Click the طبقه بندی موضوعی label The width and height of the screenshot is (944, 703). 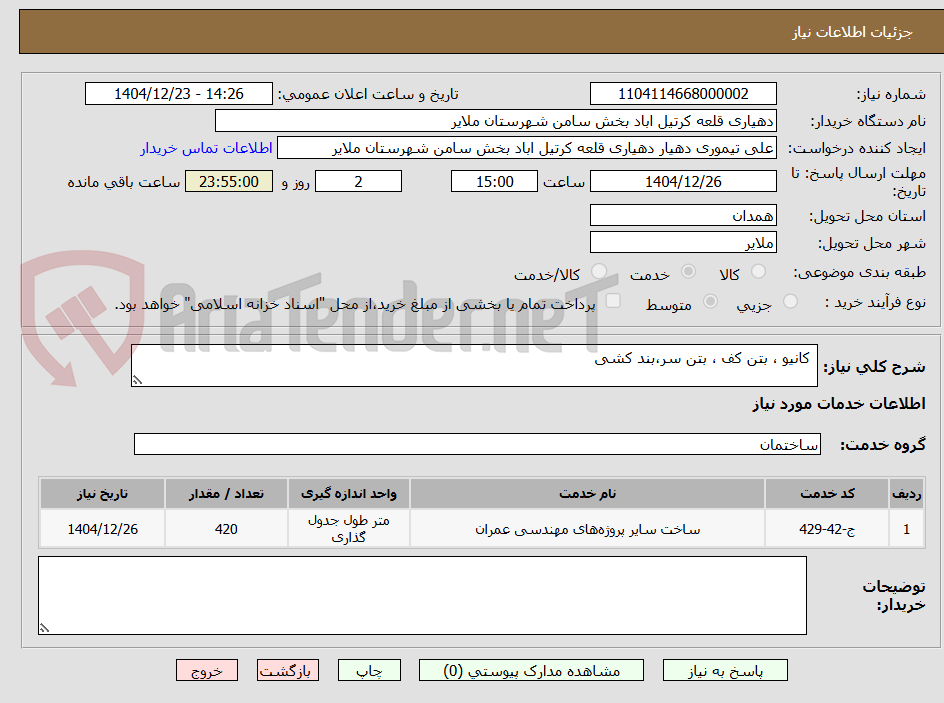859,273
